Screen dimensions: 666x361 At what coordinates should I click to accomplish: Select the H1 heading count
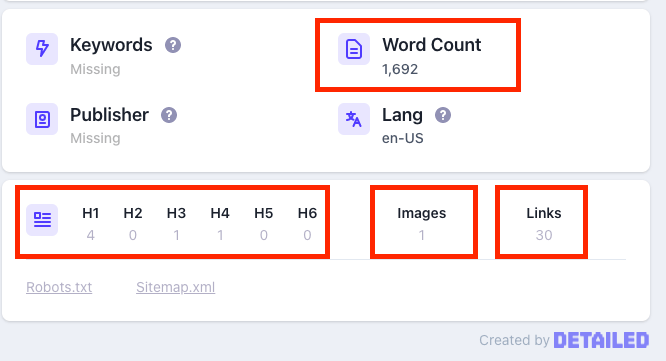coord(90,223)
